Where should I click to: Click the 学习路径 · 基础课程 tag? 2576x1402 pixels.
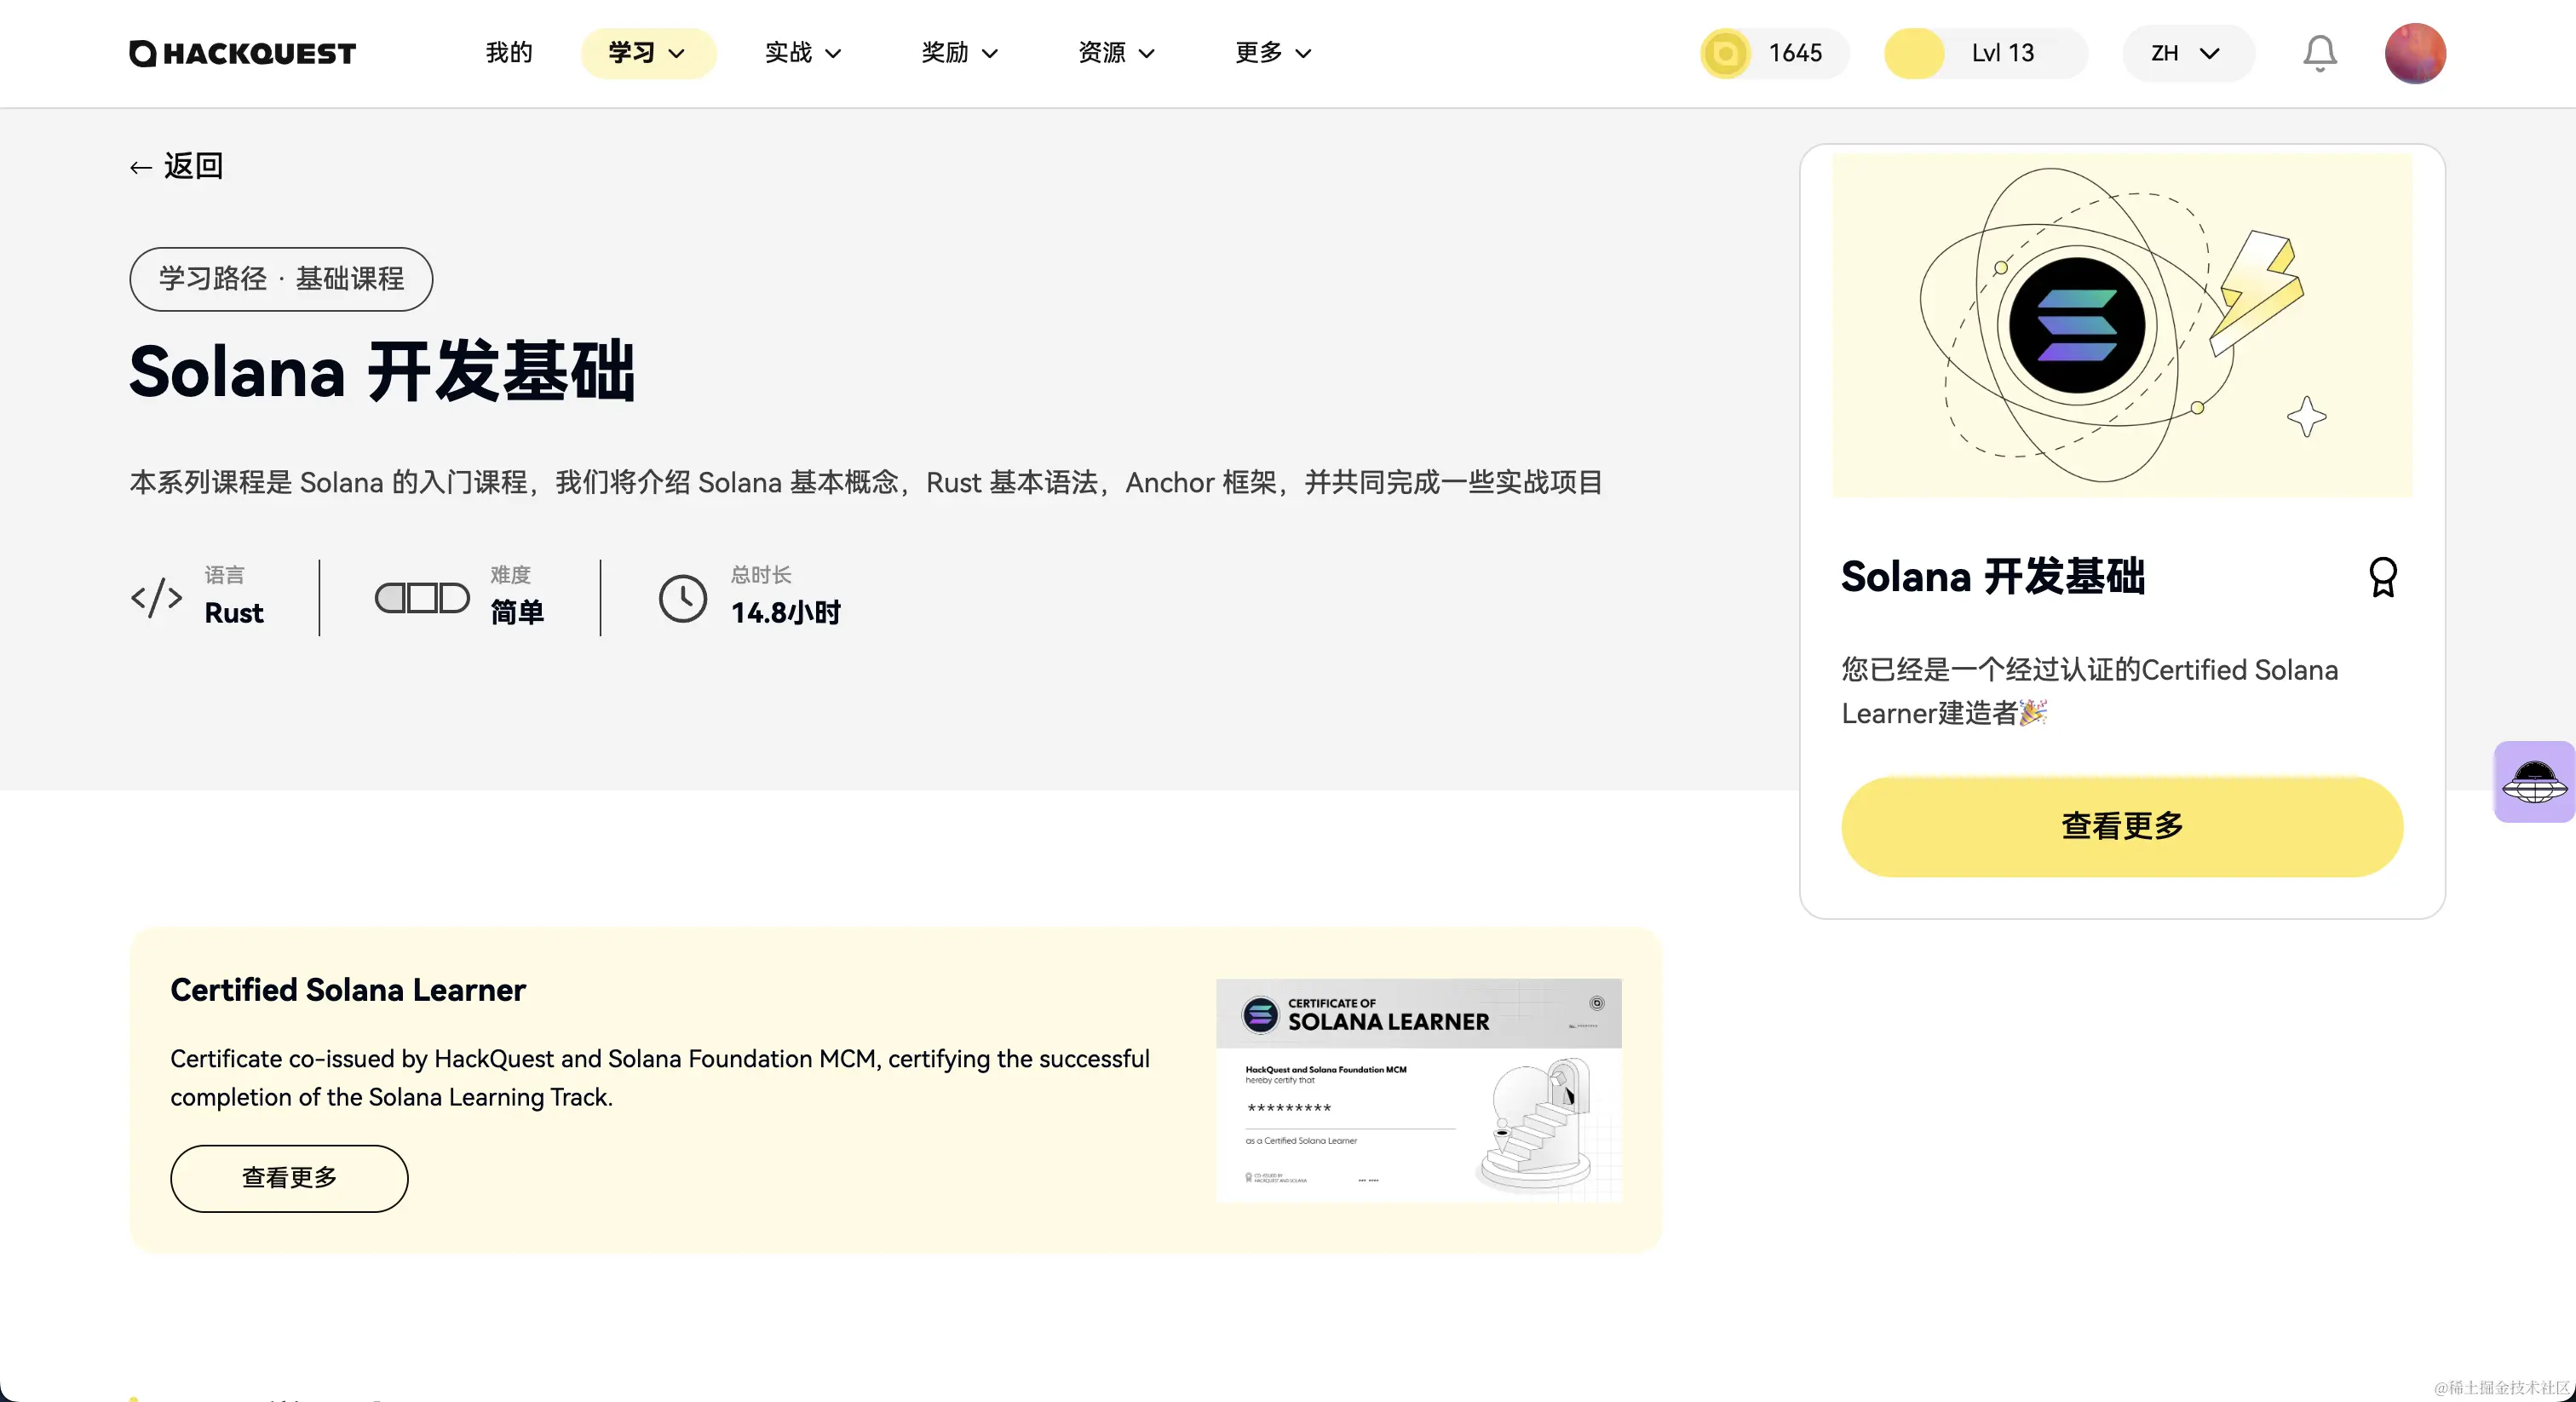pyautogui.click(x=281, y=279)
